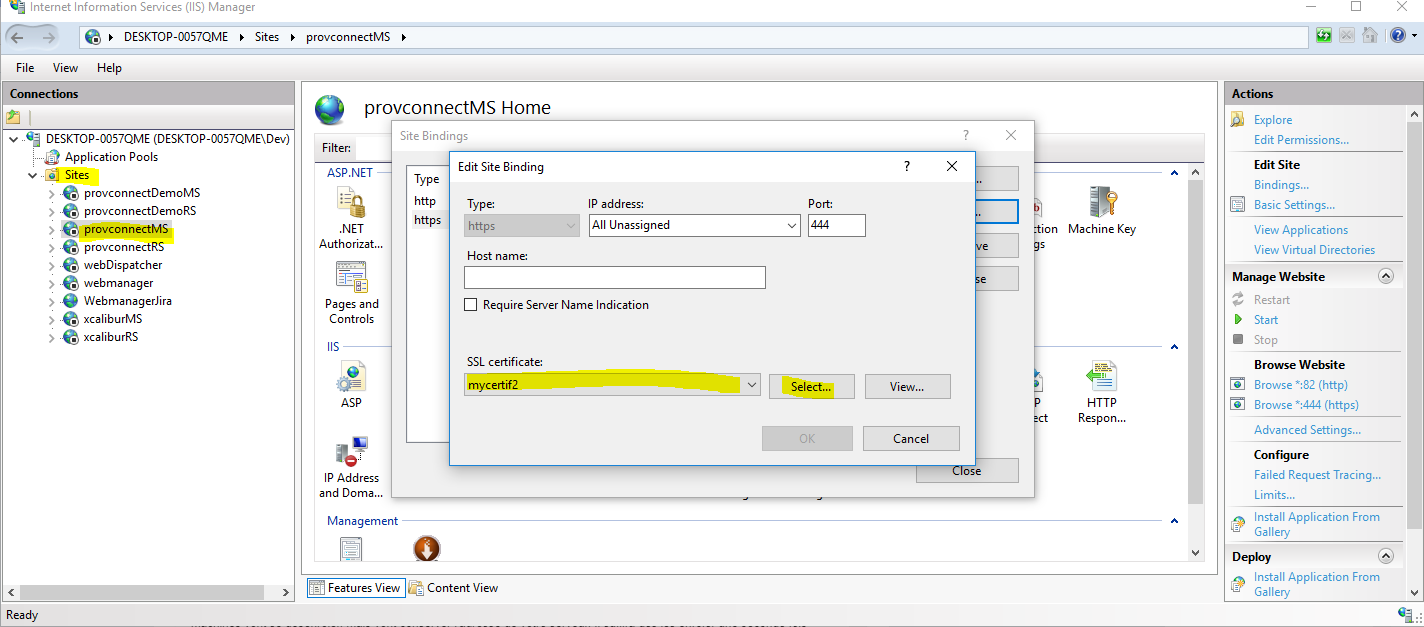Viewport: 1424px width, 627px height.
Task: Click View Virtual Directories link
Action: pyautogui.click(x=1314, y=250)
